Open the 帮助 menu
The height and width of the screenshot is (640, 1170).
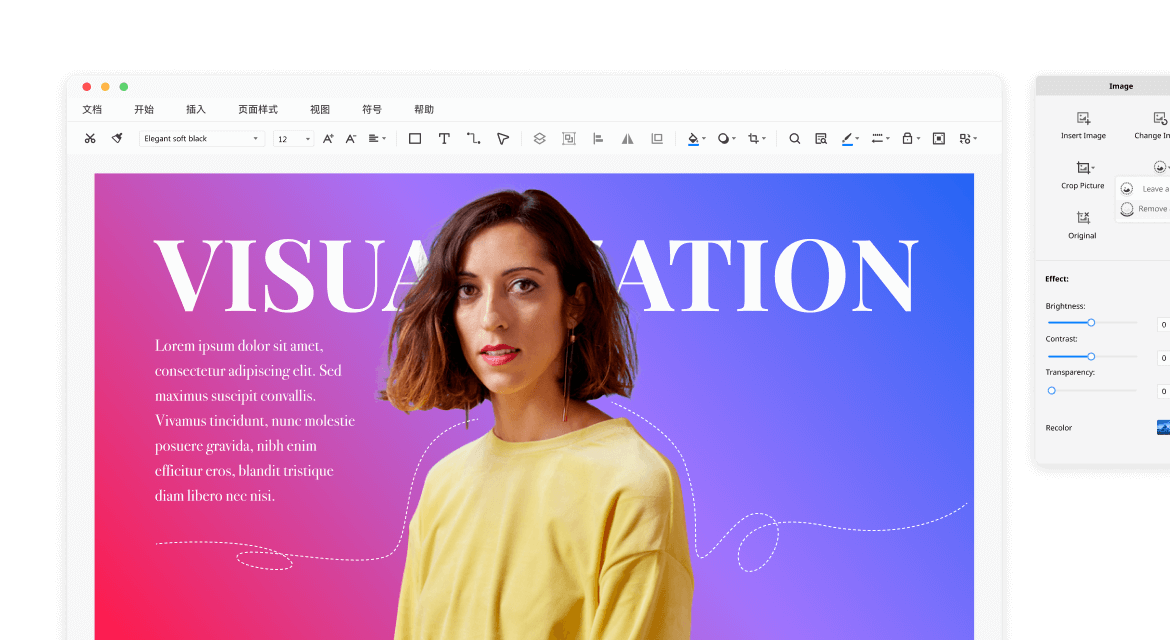click(x=424, y=110)
